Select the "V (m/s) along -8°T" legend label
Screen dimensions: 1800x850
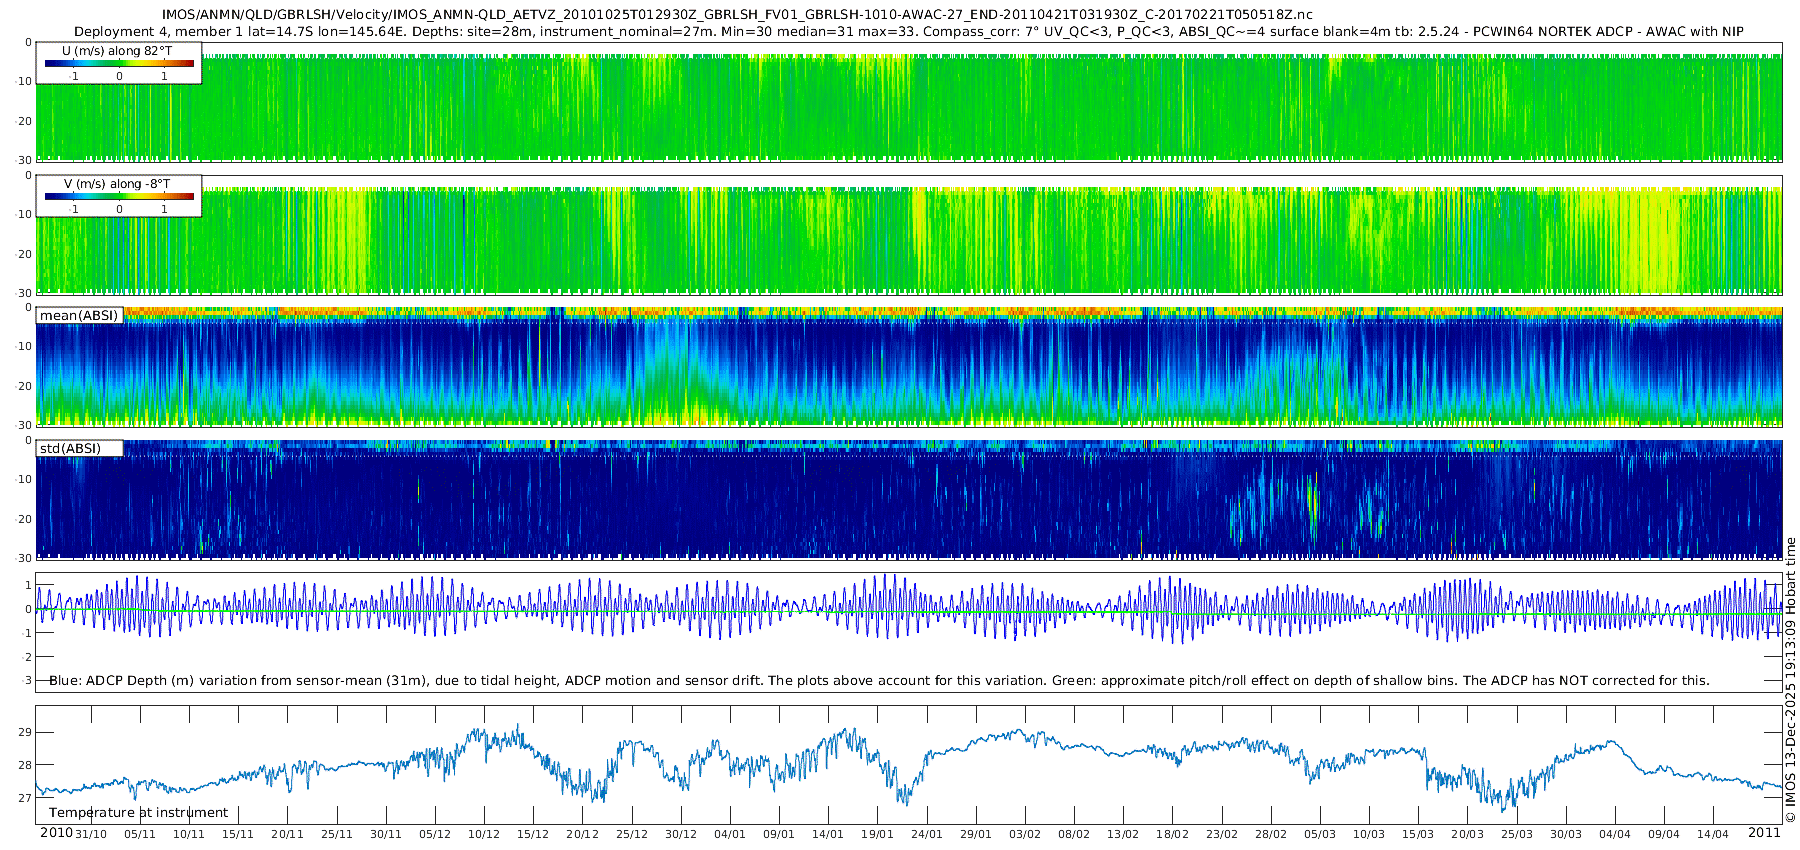click(x=117, y=183)
